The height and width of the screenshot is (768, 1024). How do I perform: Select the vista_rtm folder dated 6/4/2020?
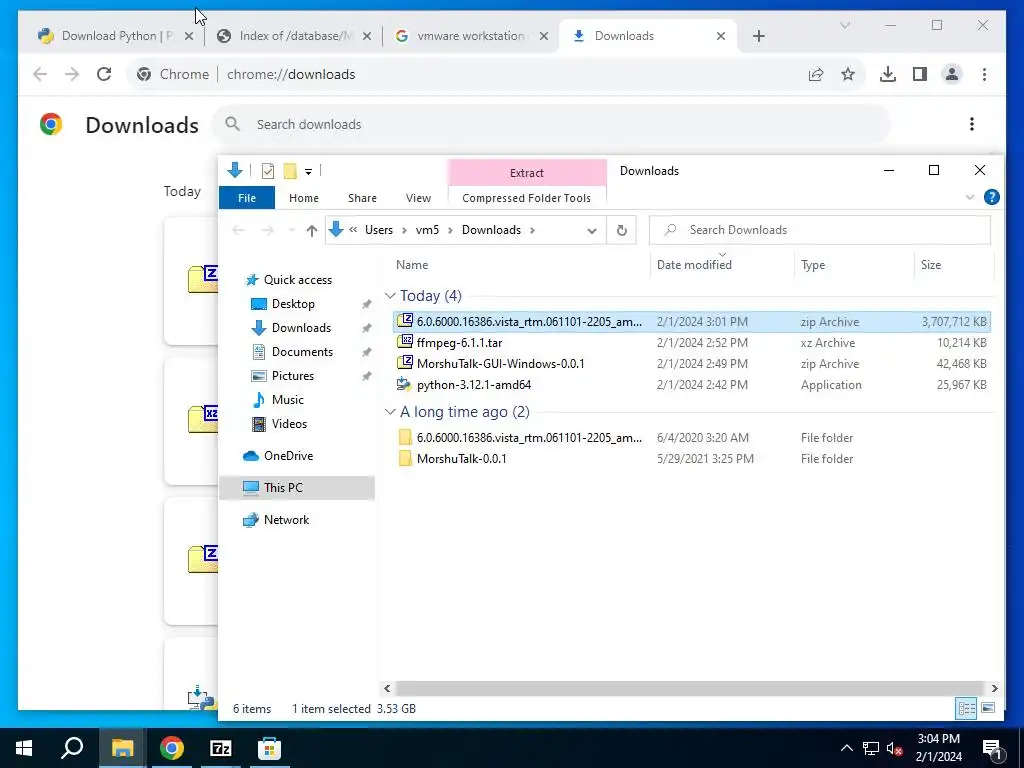click(x=692, y=438)
